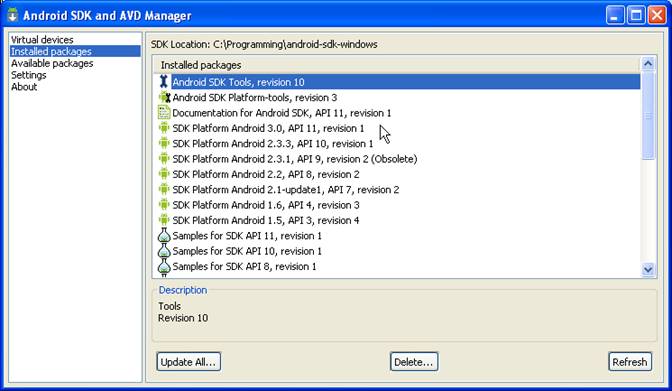The image size is (672, 391).
Task: Open the Settings page in the sidebar
Action: coord(29,75)
